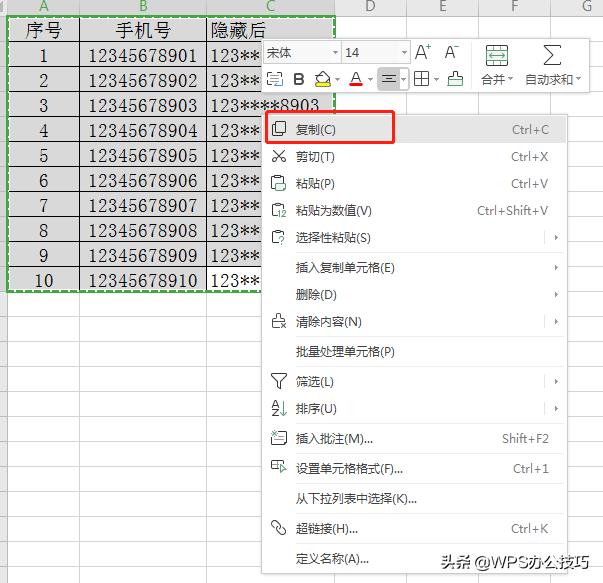Click the clipboard icon beside 粘贴(P)
Image resolution: width=603 pixels, height=583 pixels.
[x=279, y=183]
